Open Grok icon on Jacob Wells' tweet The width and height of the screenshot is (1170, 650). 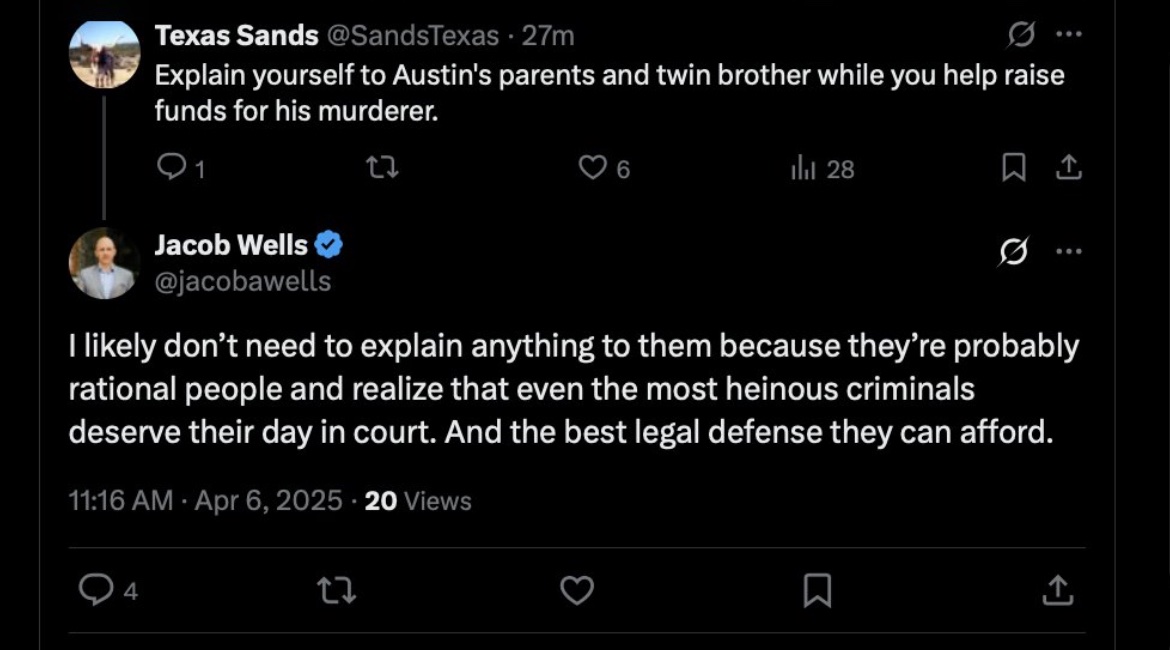[1013, 254]
